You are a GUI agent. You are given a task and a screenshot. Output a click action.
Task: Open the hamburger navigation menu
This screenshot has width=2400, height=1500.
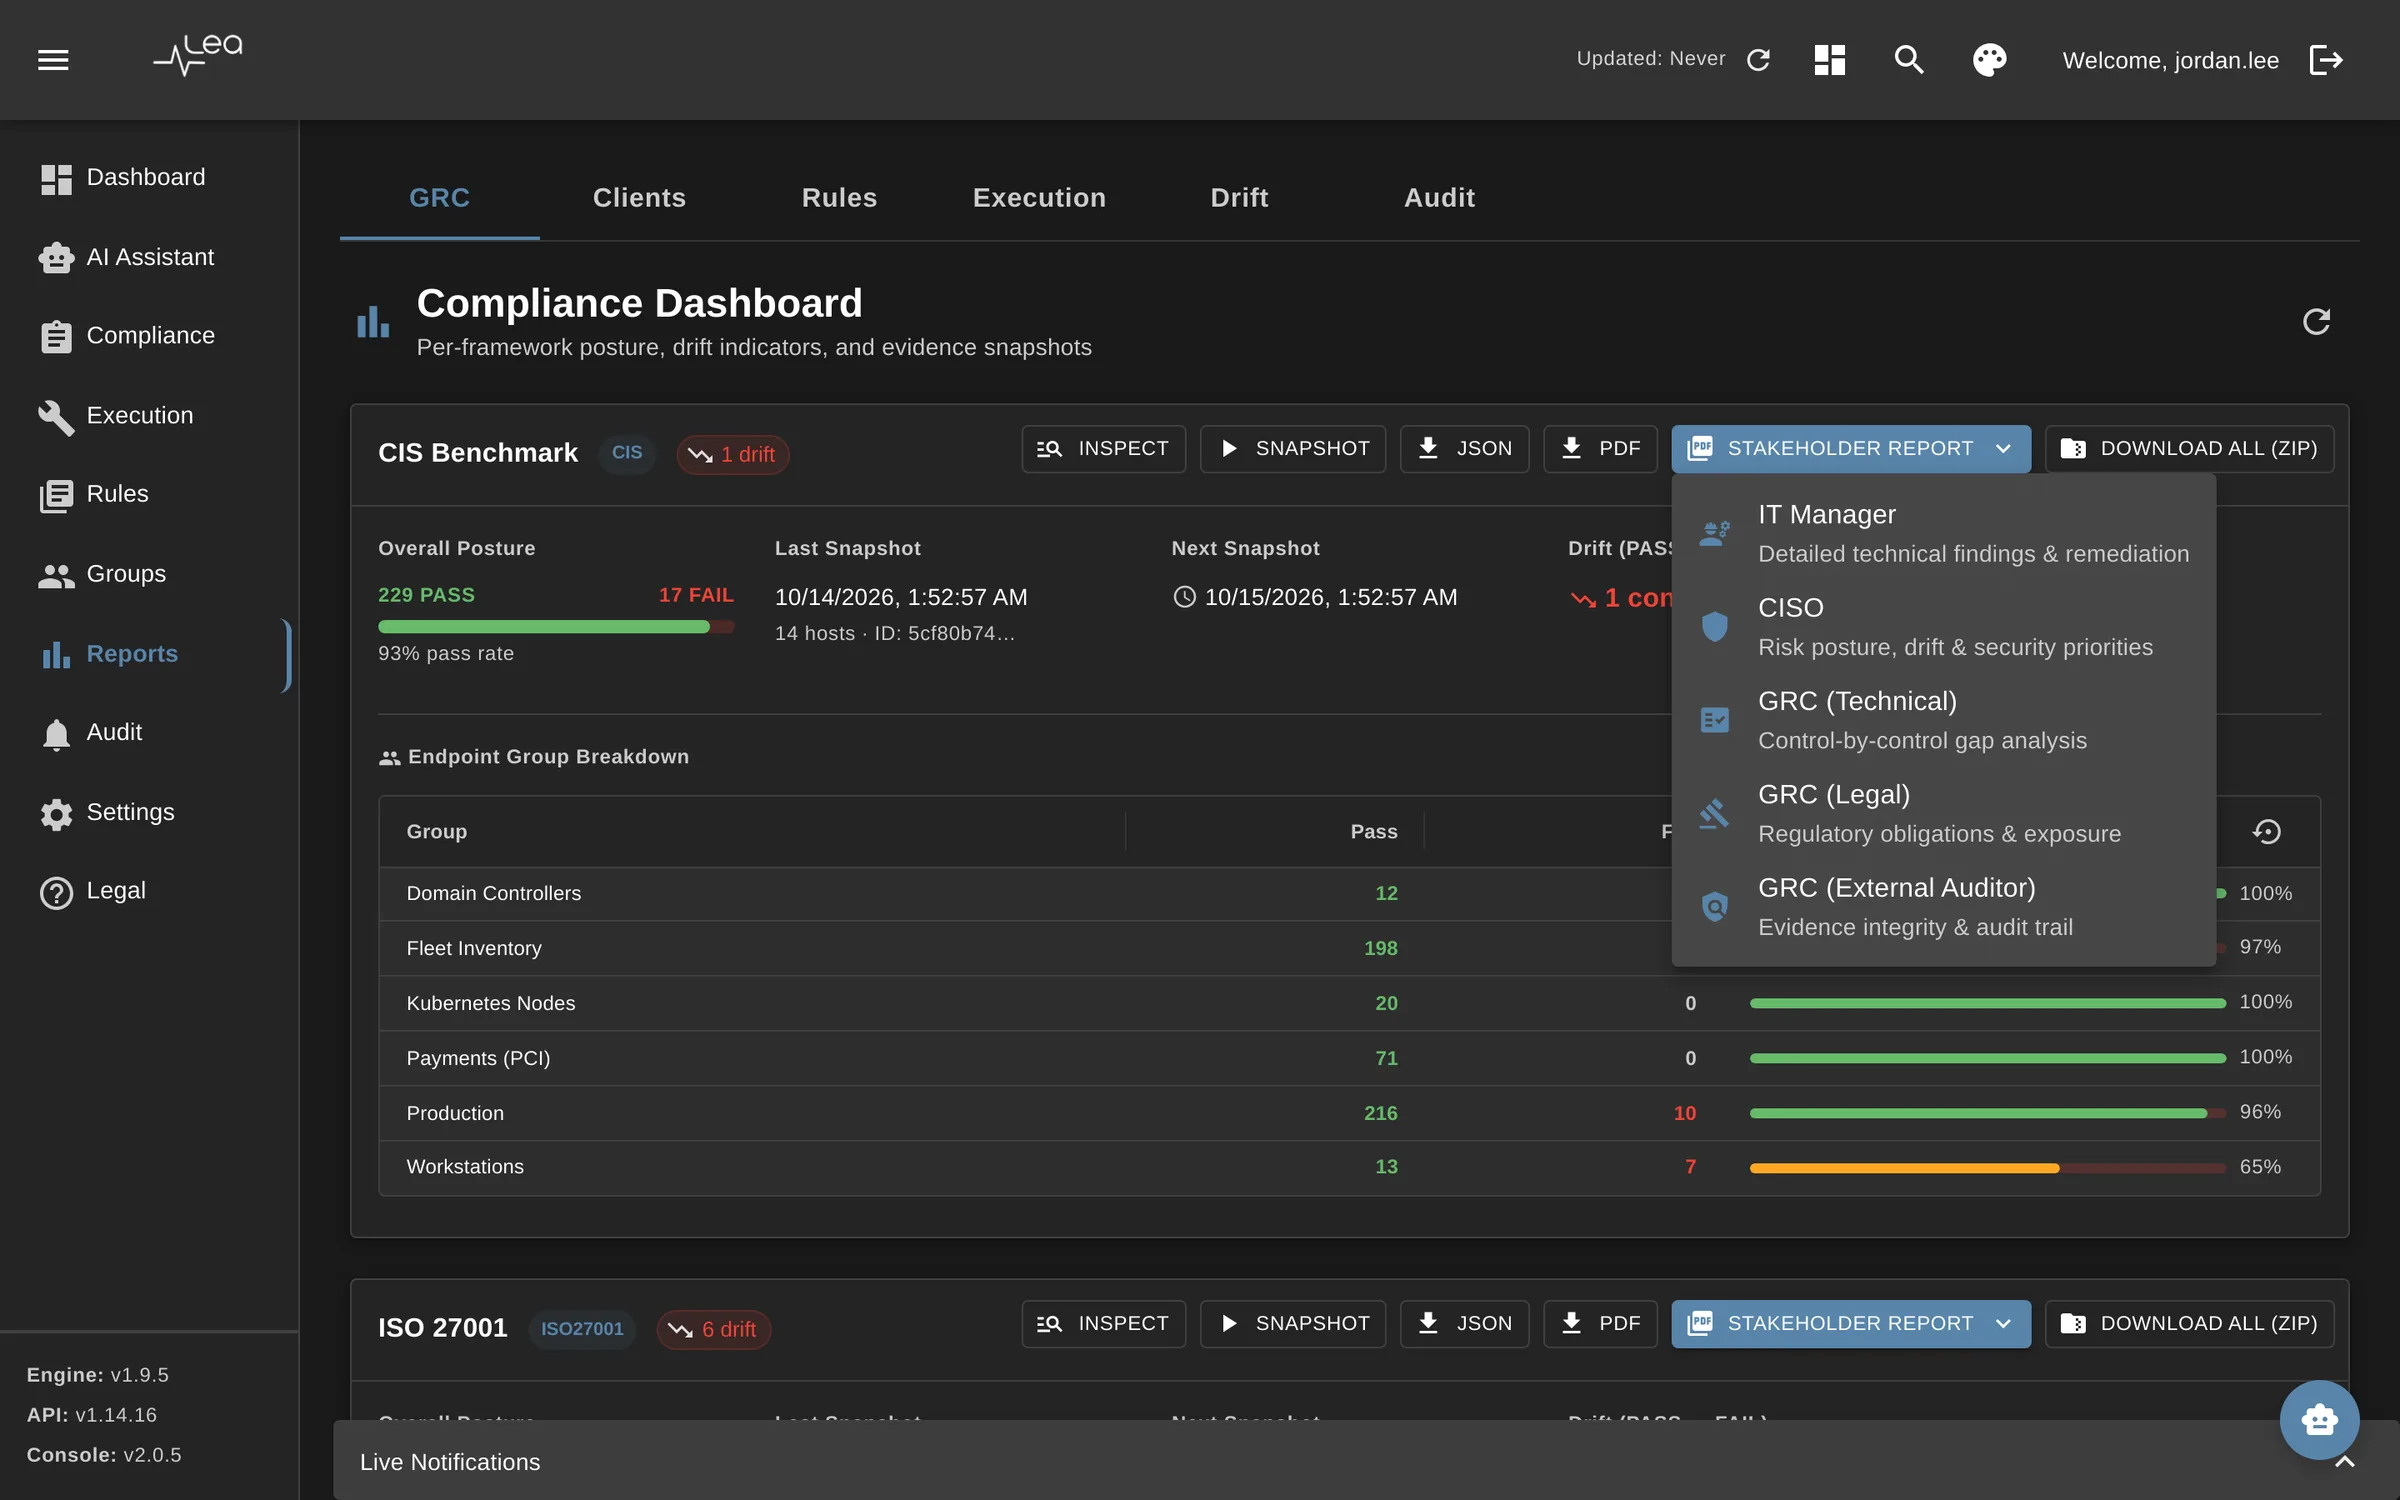pyautogui.click(x=53, y=60)
